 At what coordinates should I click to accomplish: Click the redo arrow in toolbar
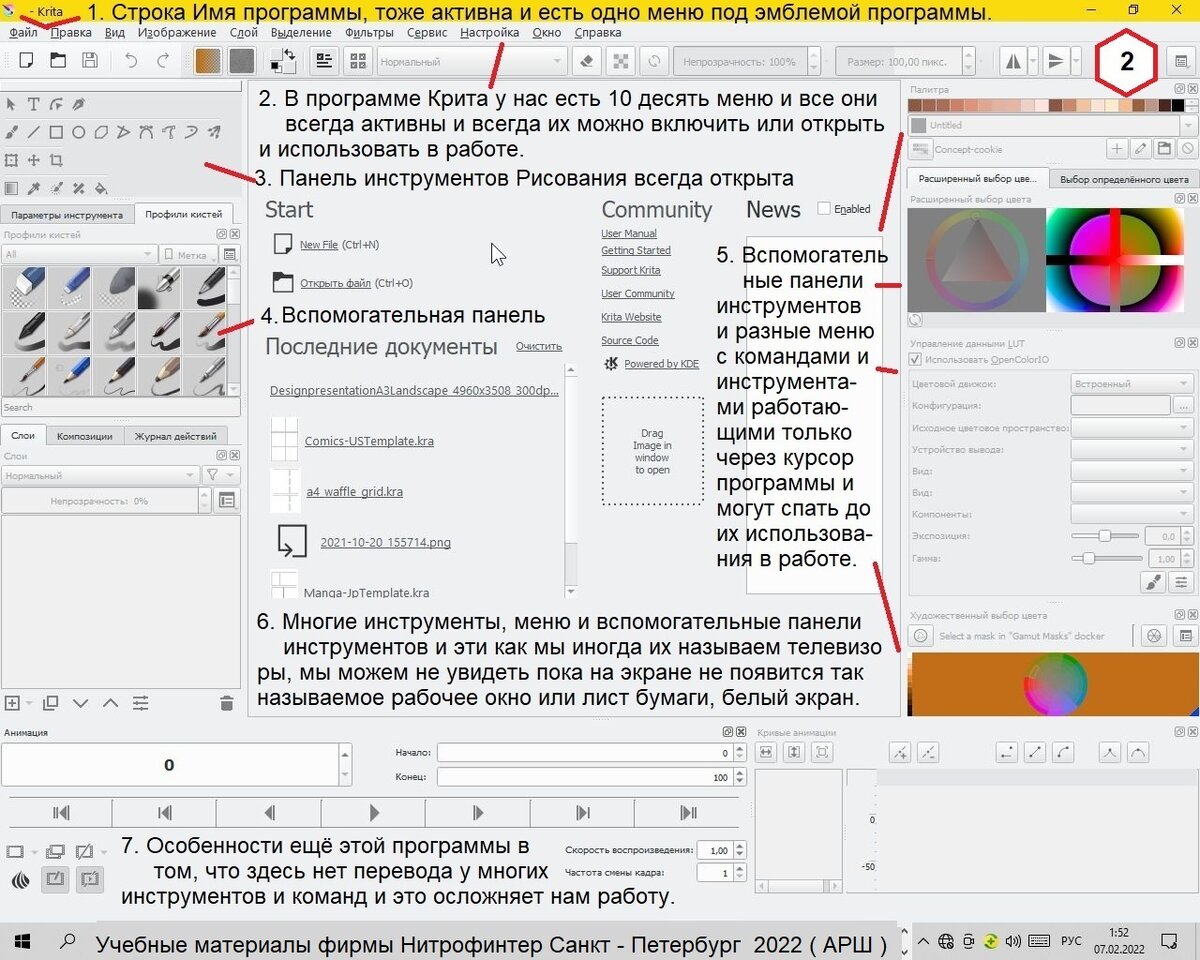[163, 61]
